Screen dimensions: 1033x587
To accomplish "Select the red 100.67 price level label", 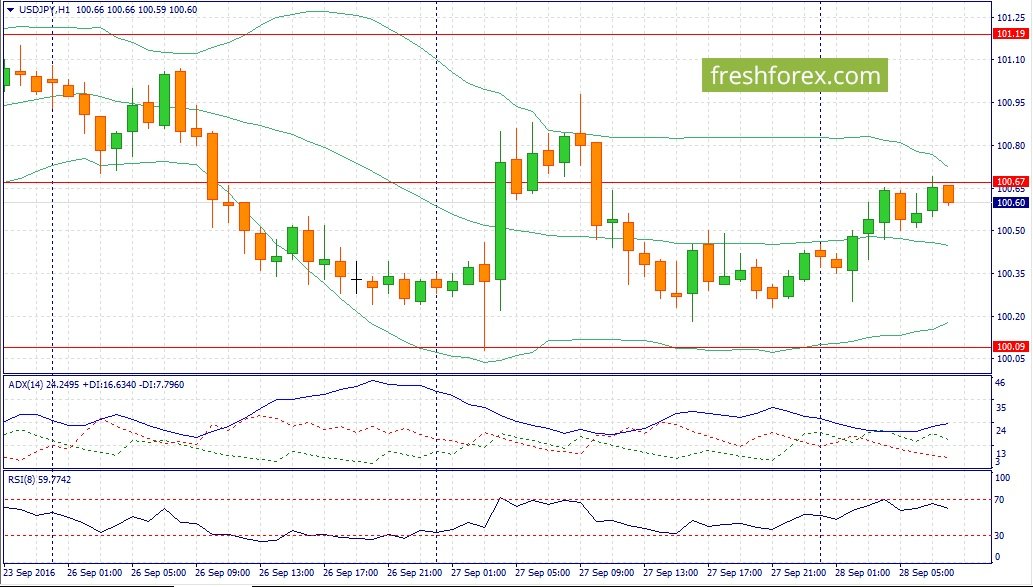I will pyautogui.click(x=1011, y=181).
